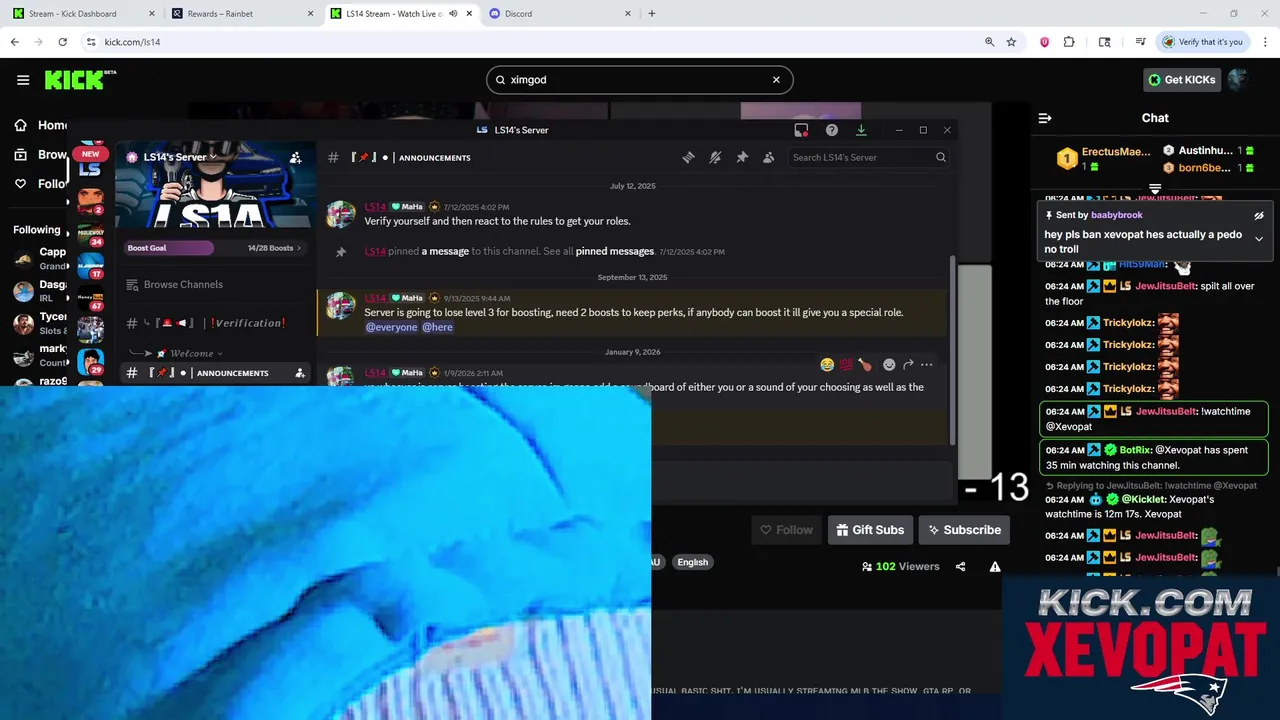Go to Kick Home in sidebar

point(41,125)
